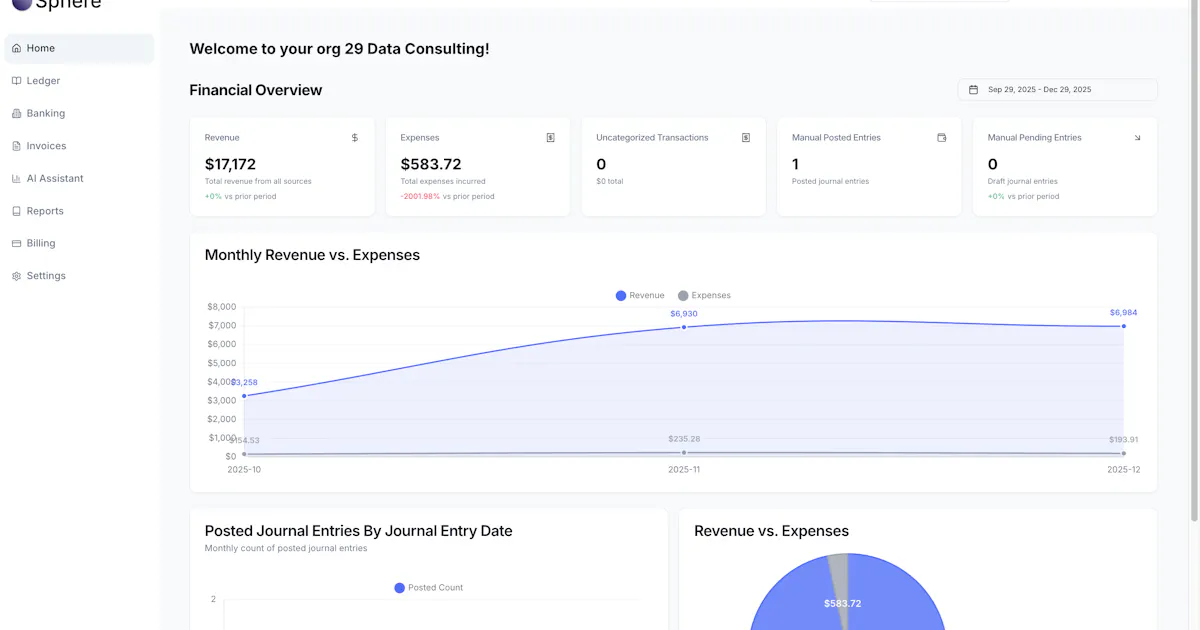Click the arrow icon on Manual Pending Entries
The image size is (1200, 630).
coord(1137,138)
